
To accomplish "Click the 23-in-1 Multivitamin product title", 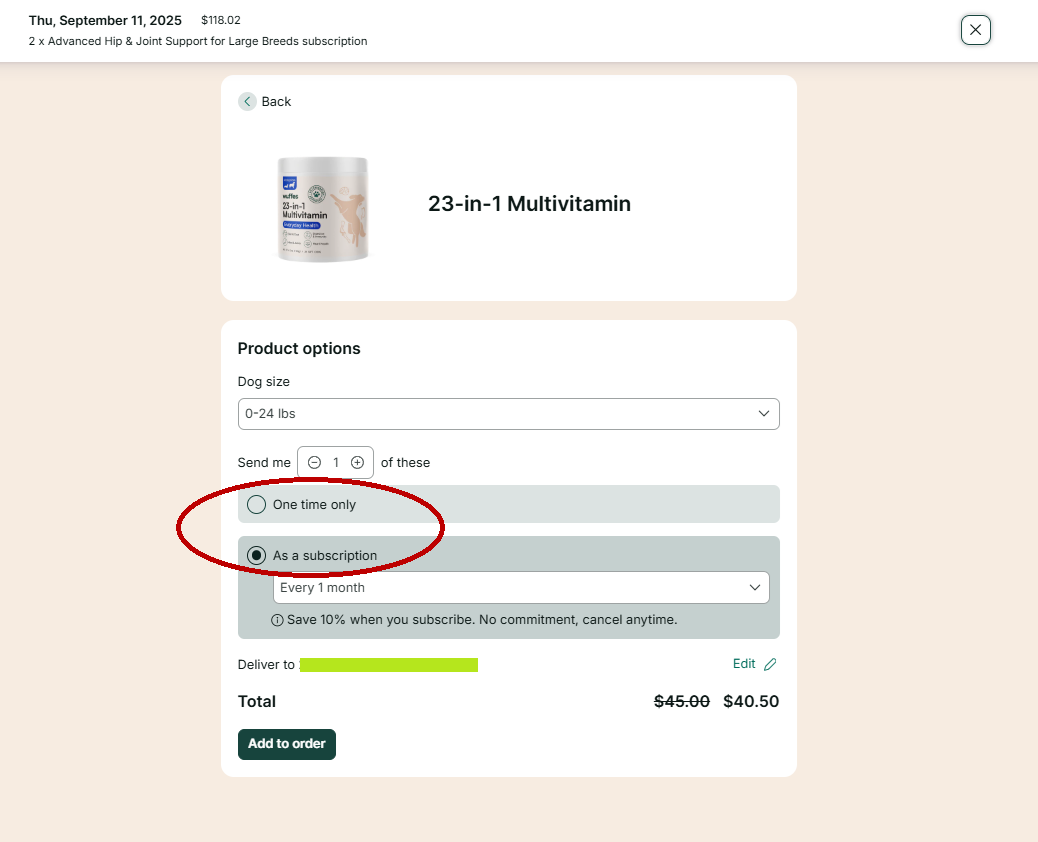I will pos(529,204).
